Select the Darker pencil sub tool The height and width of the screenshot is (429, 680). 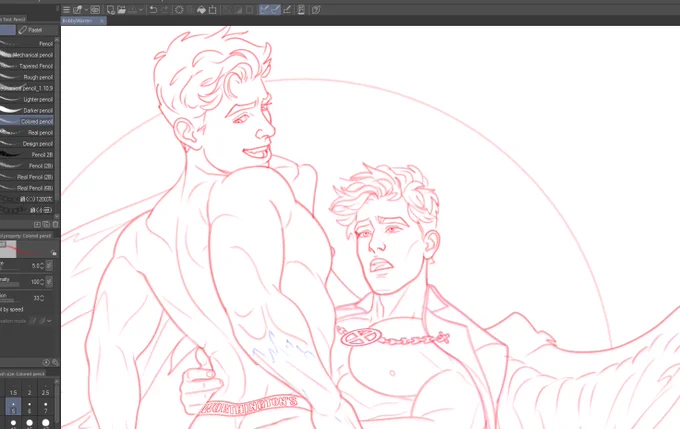point(26,110)
